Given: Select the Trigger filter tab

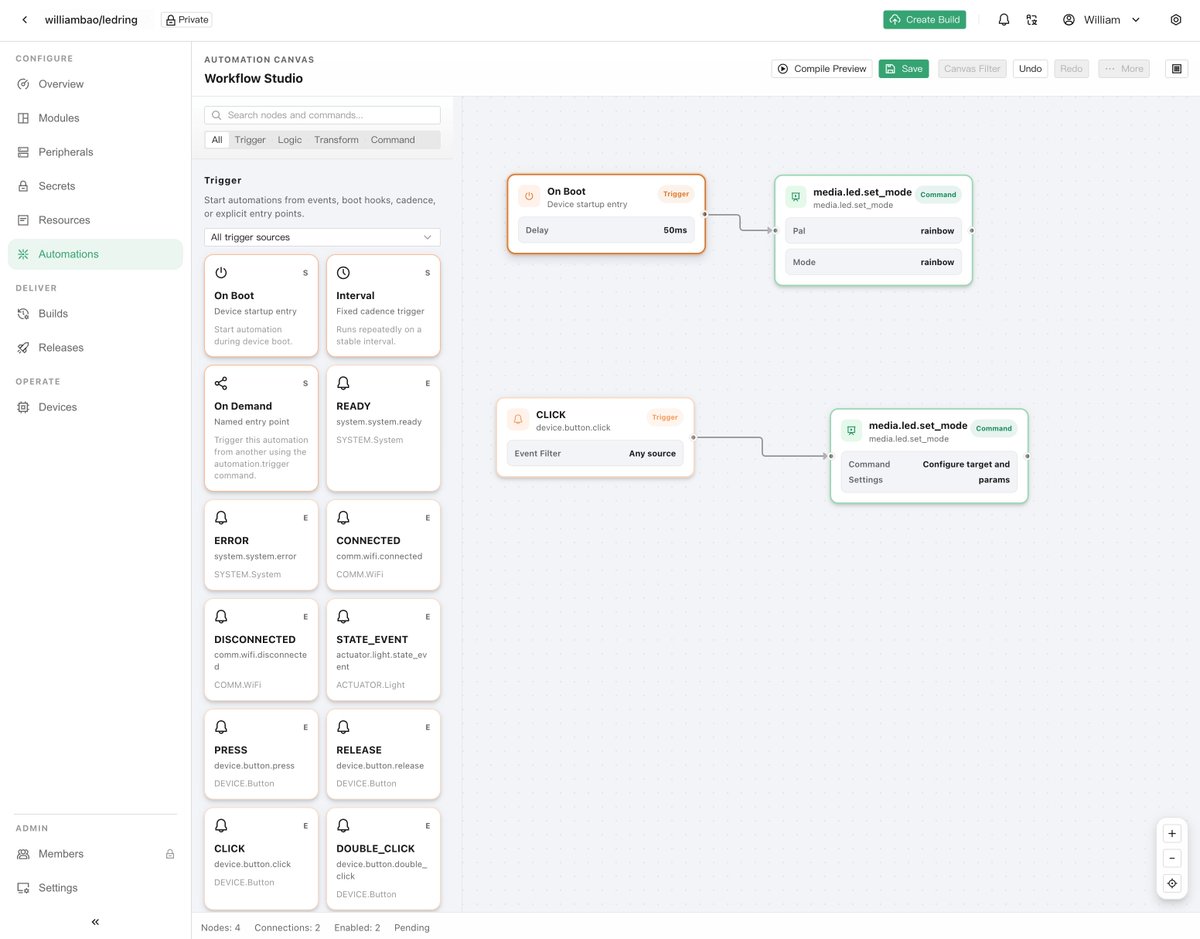Looking at the screenshot, I should pos(250,140).
